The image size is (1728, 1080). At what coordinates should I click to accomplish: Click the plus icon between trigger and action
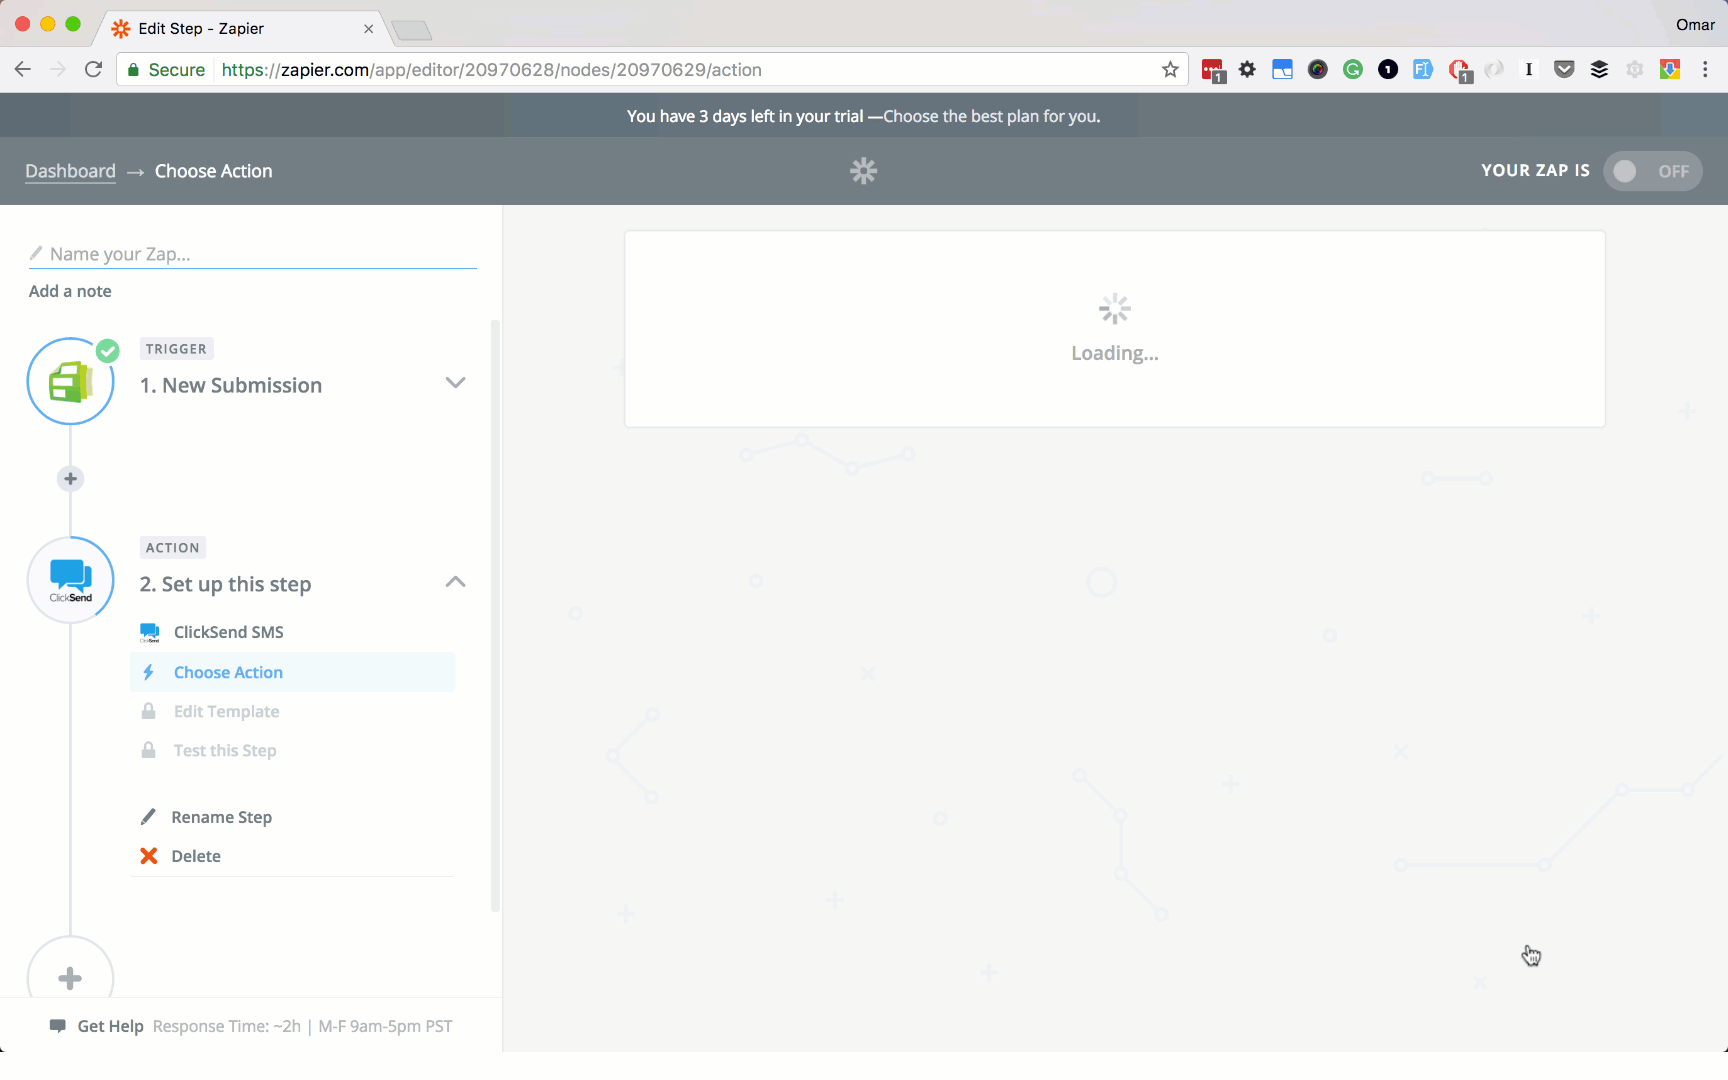pos(70,478)
